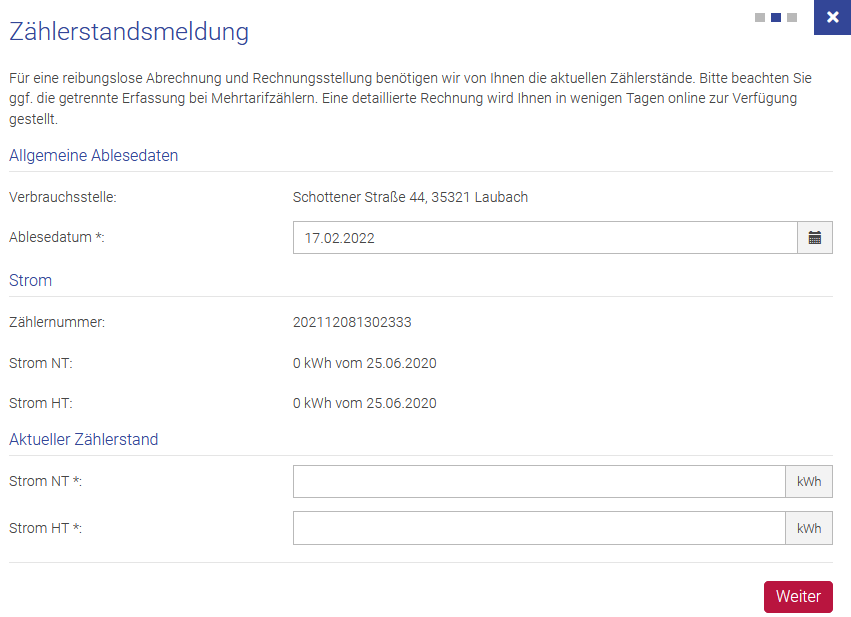Click the introductory paragraph about Abrechnung
Screen dimensions: 851x617
pos(410,98)
